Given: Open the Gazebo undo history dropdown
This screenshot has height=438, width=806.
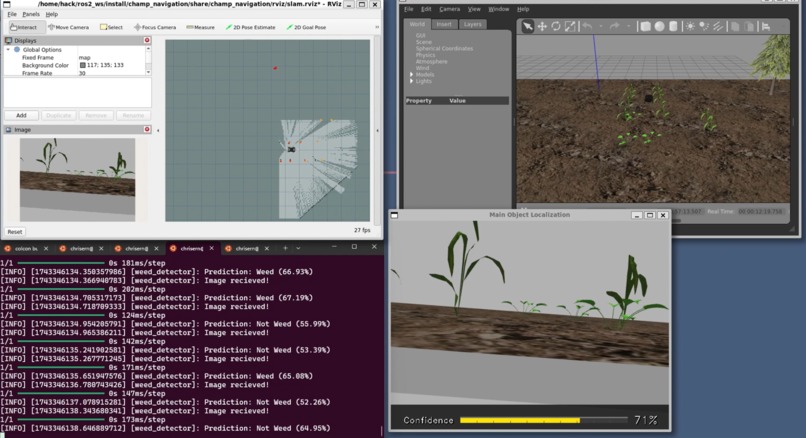Looking at the screenshot, I should [600, 26].
